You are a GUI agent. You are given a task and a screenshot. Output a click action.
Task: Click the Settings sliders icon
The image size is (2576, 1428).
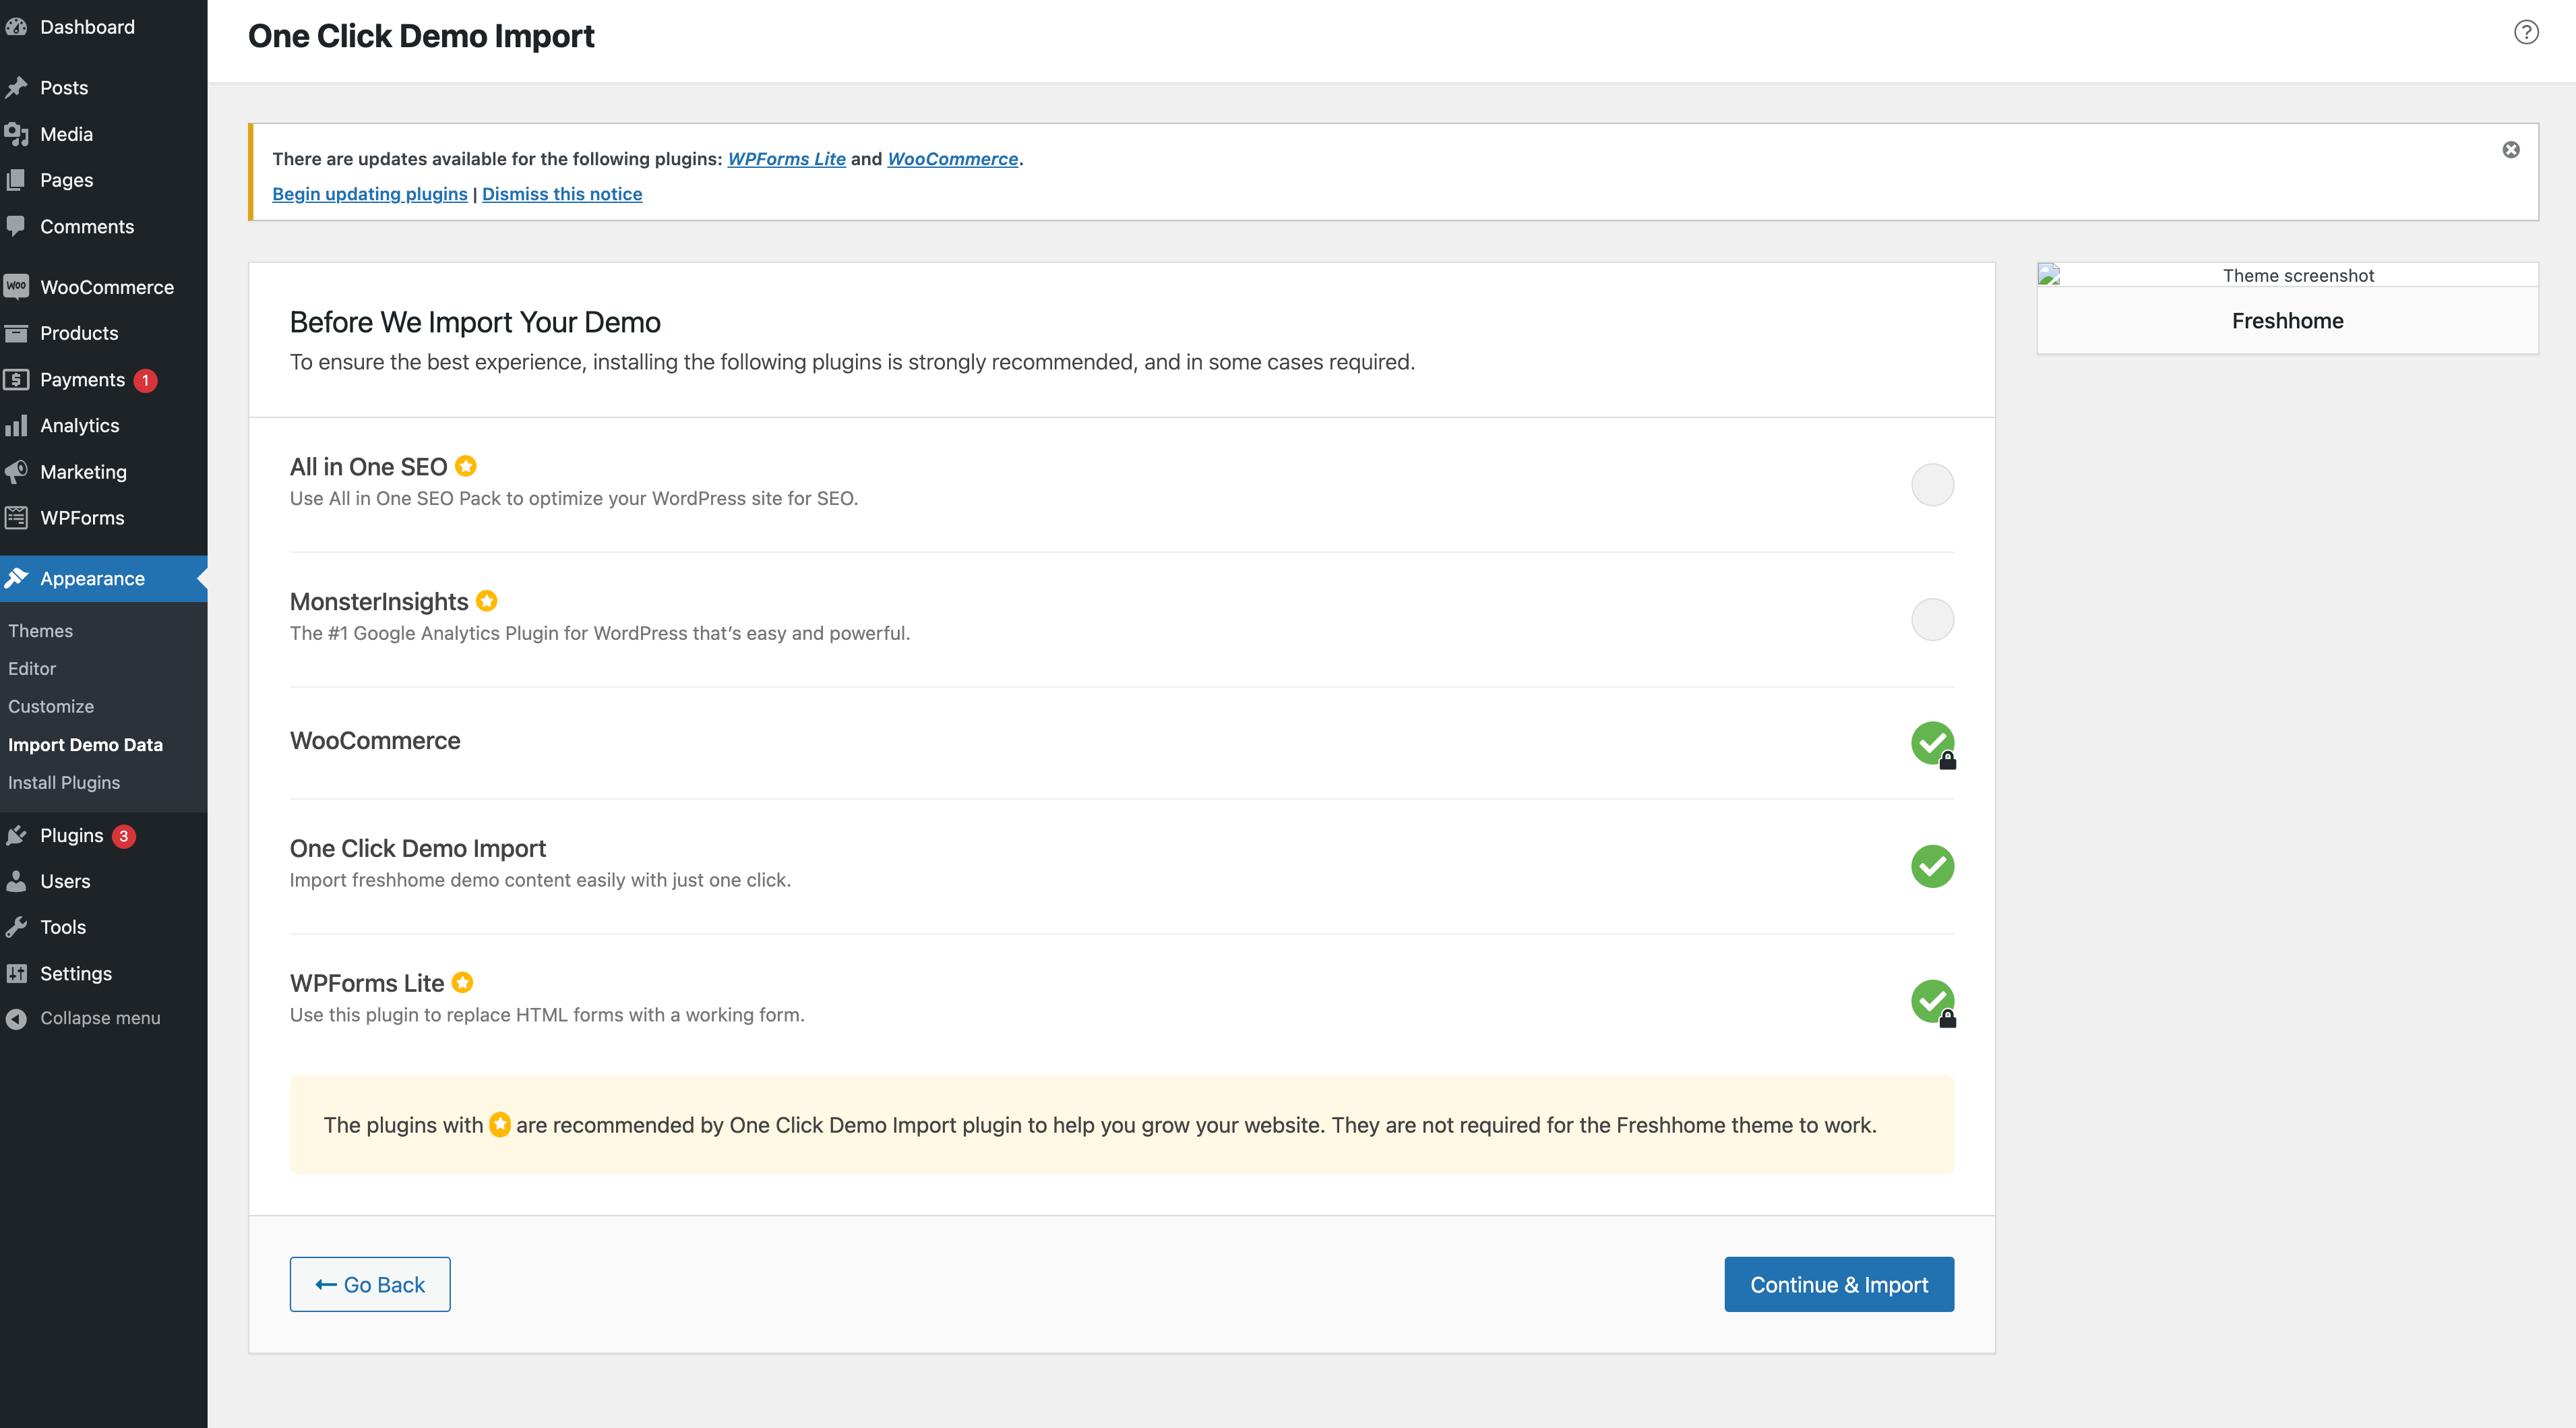(x=17, y=974)
